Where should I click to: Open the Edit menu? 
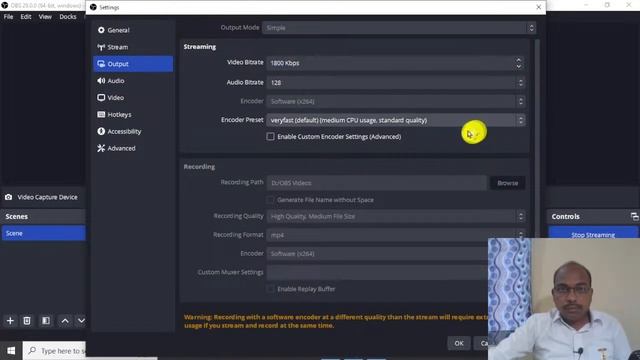tap(26, 17)
